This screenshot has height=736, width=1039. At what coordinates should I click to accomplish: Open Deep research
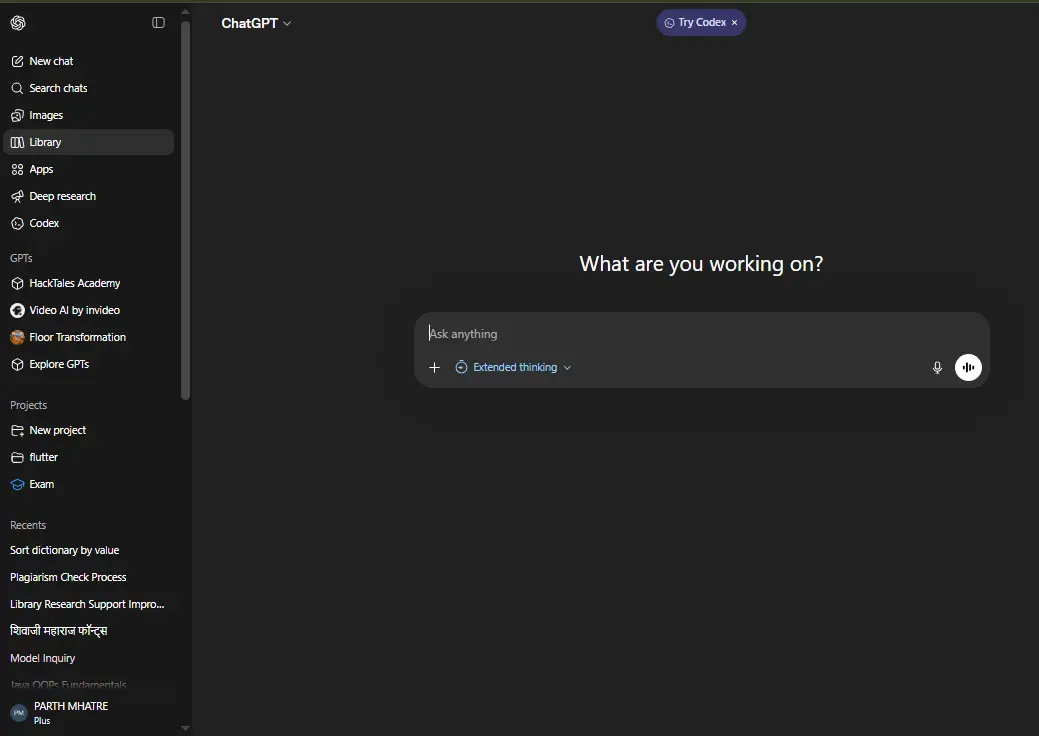88,197
